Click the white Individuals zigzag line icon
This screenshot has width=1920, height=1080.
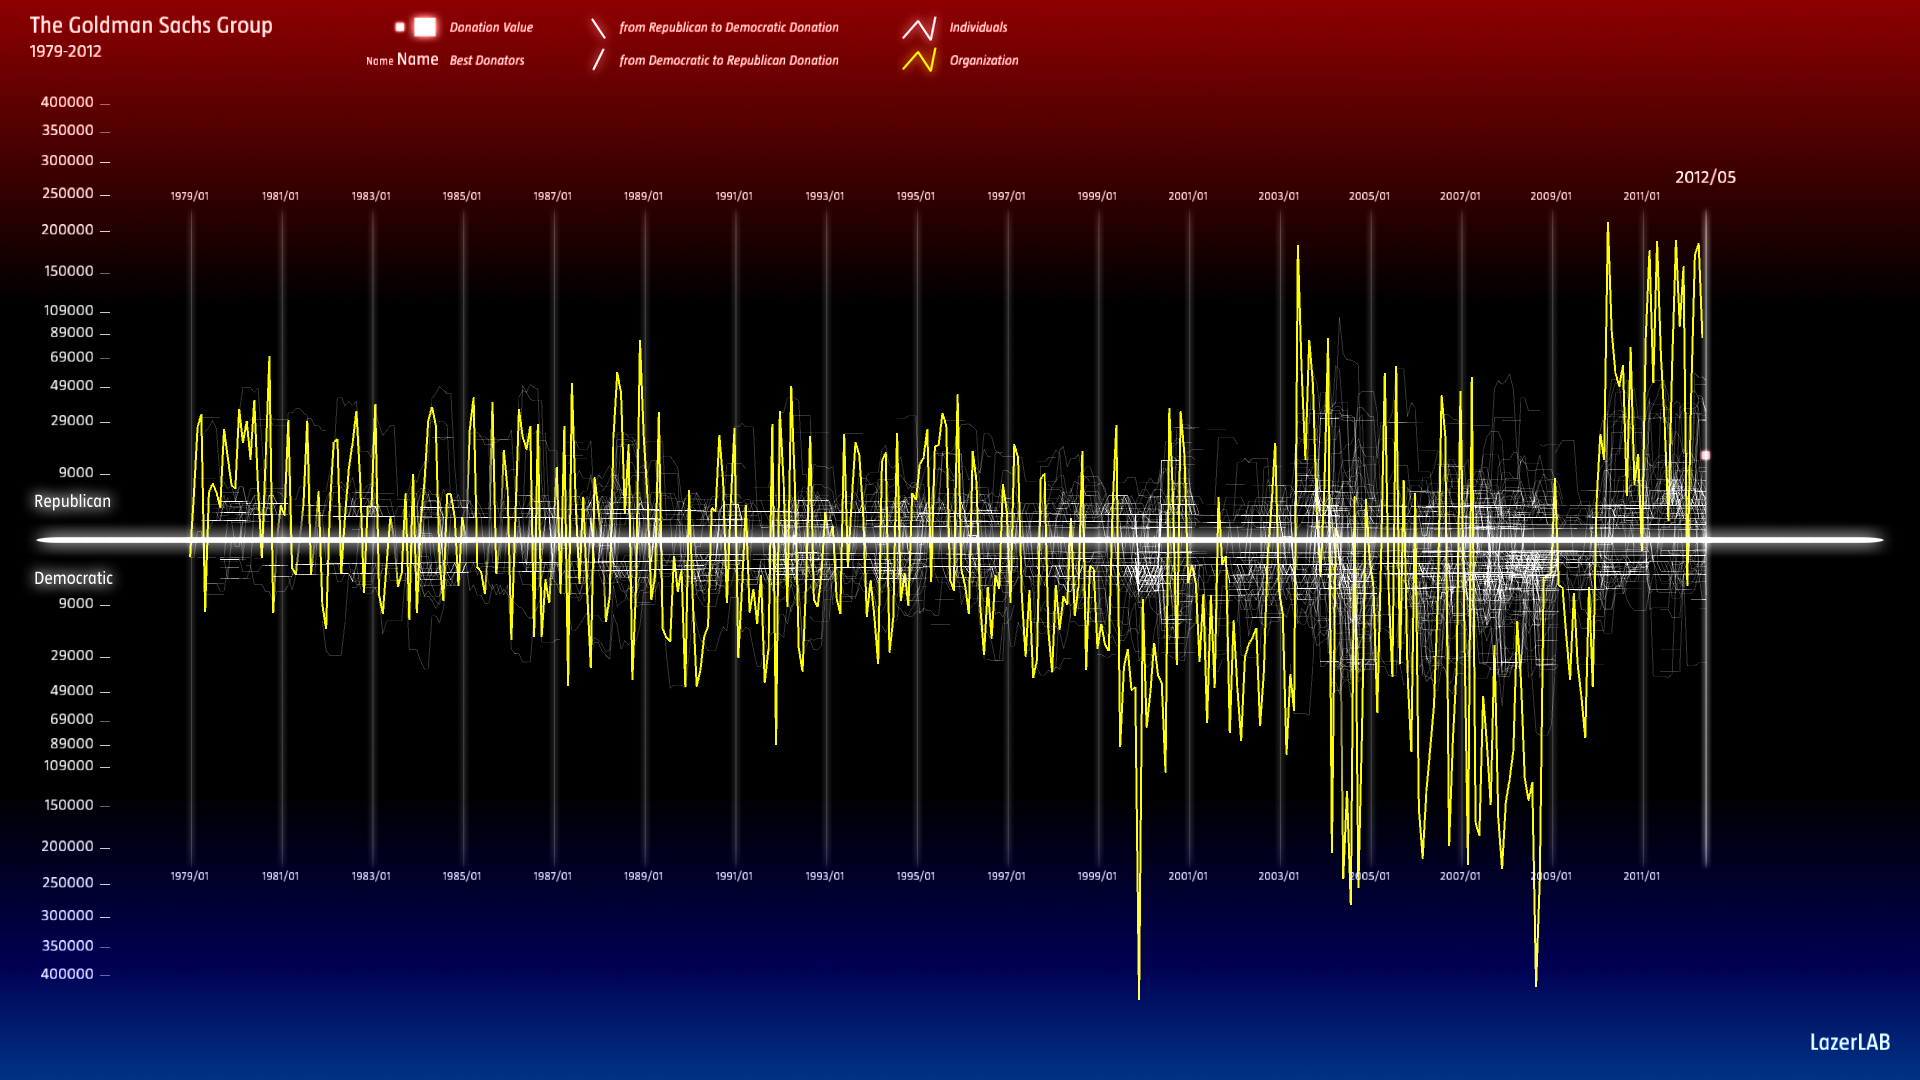click(919, 28)
